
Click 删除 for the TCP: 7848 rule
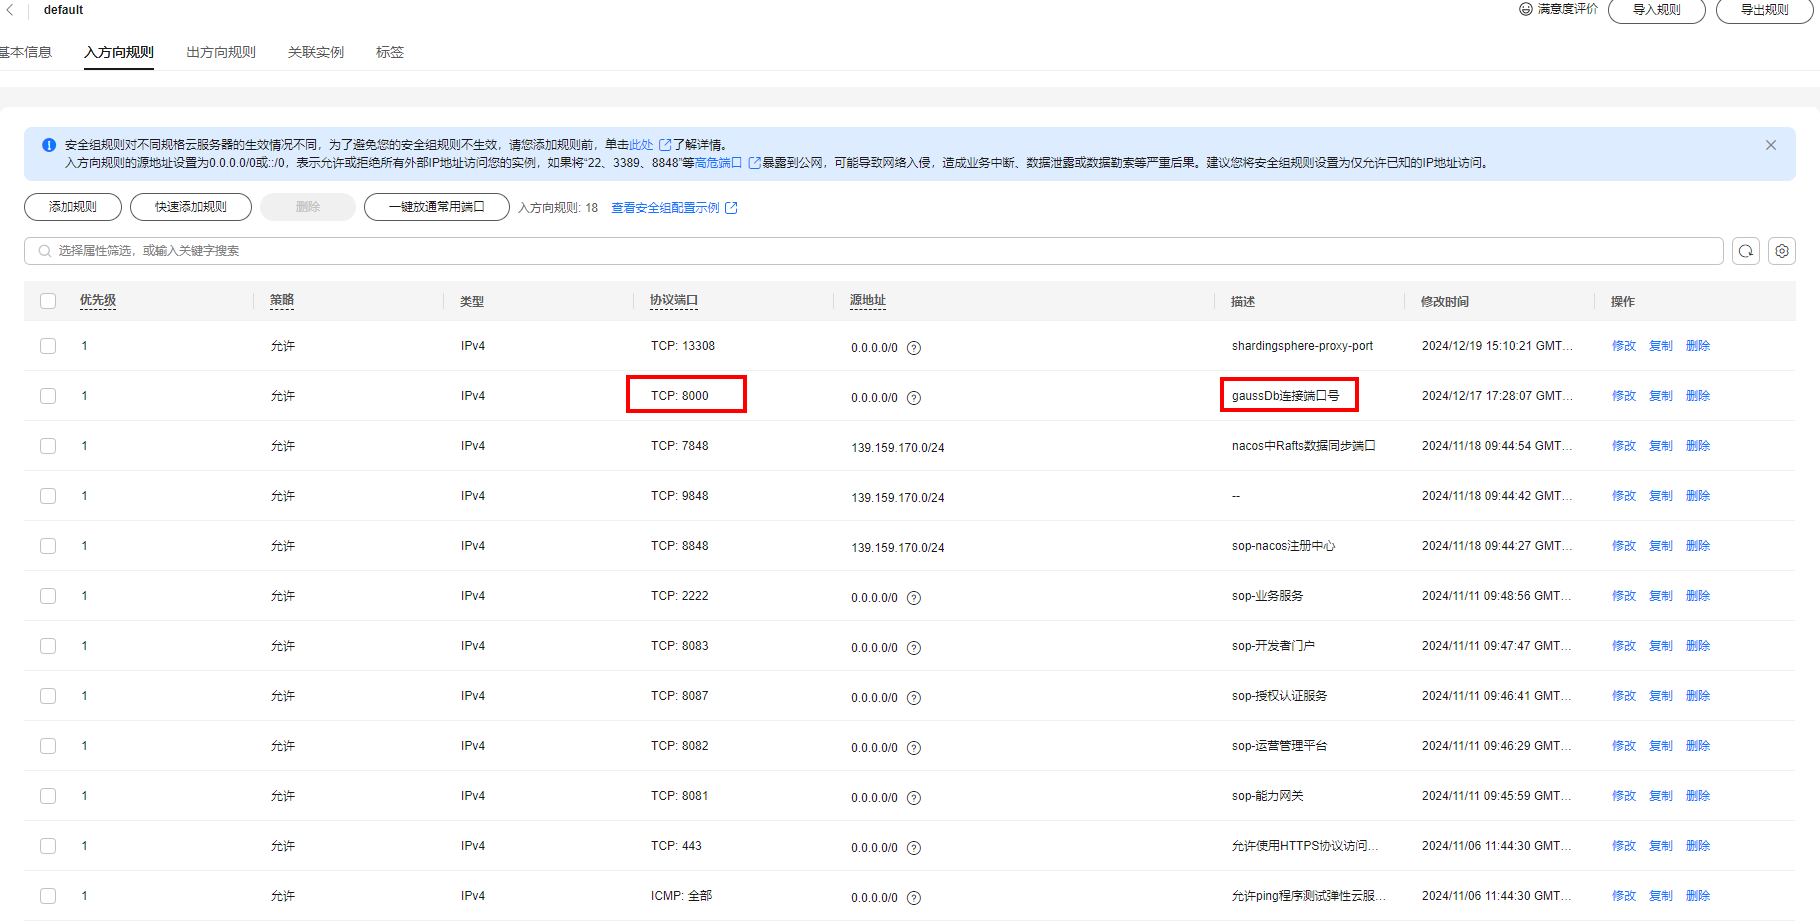click(x=1698, y=446)
